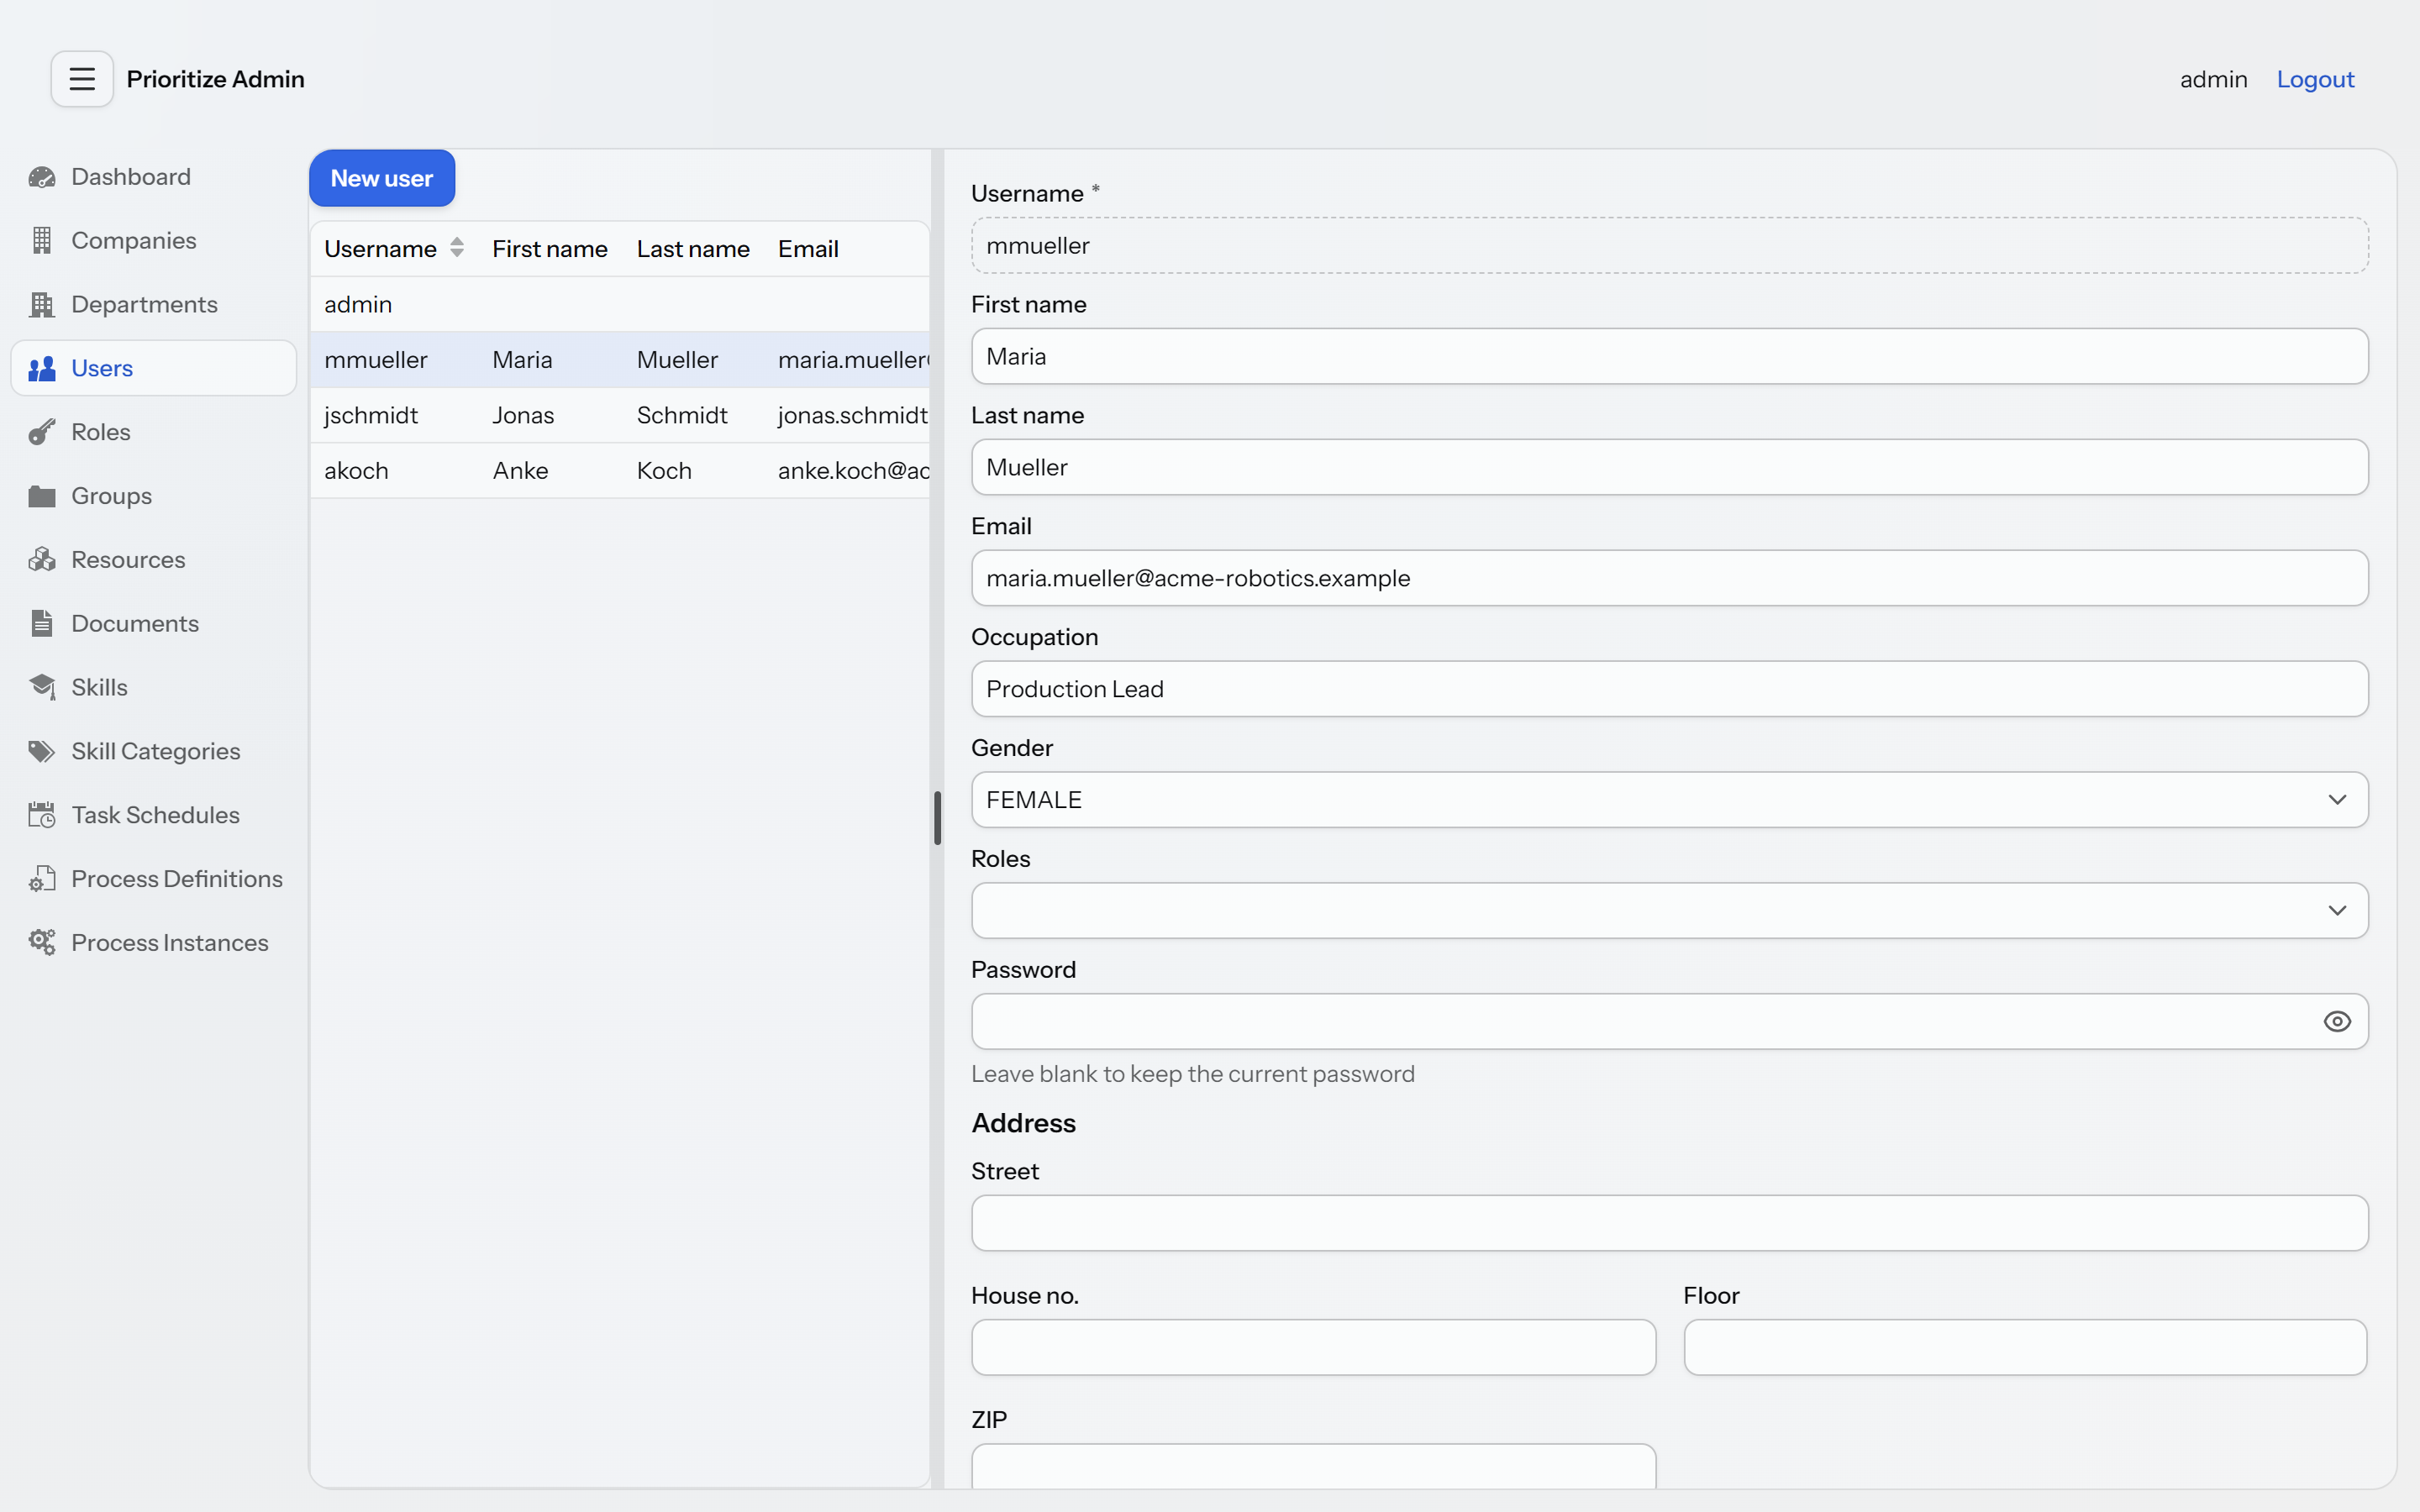Click the Roles key icon
Screen dimensions: 2420x1512
pyautogui.click(x=42, y=432)
